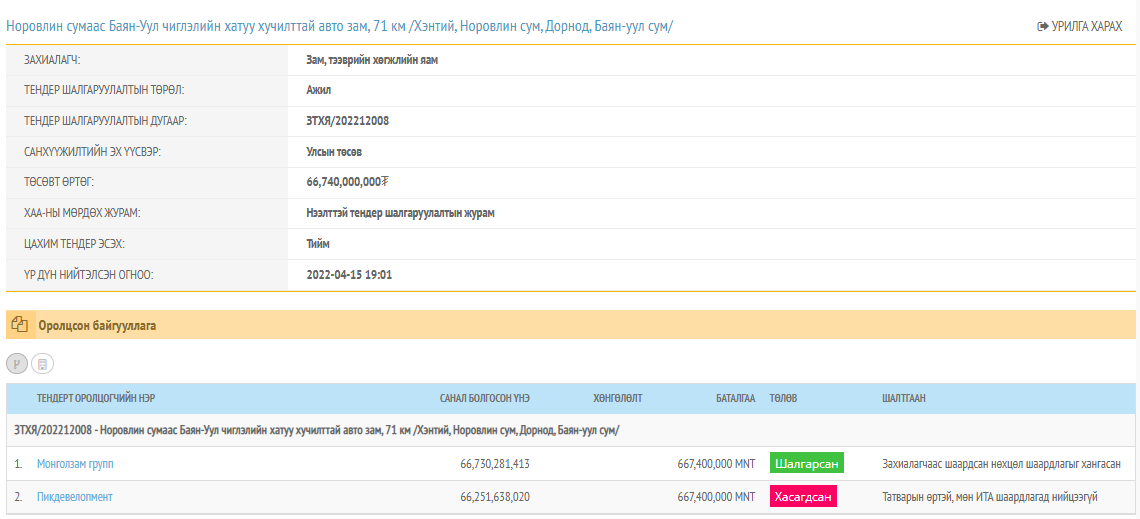The height and width of the screenshot is (519, 1140).
Task: Open the УРИЛГА ХАРАХ link
Action: tap(1086, 26)
